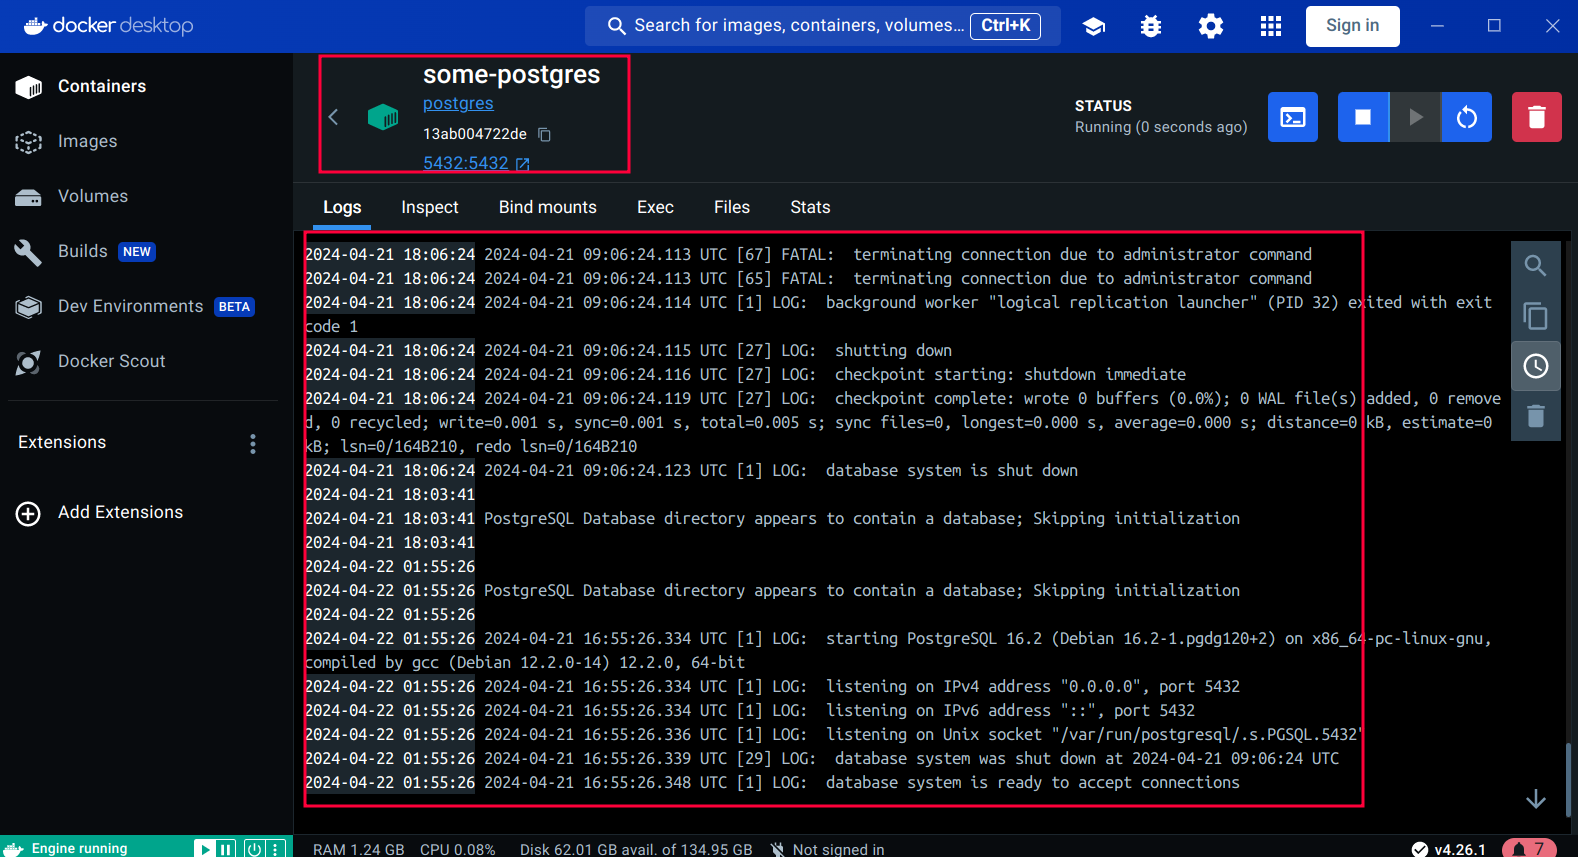Click Add Extensions

coord(120,512)
